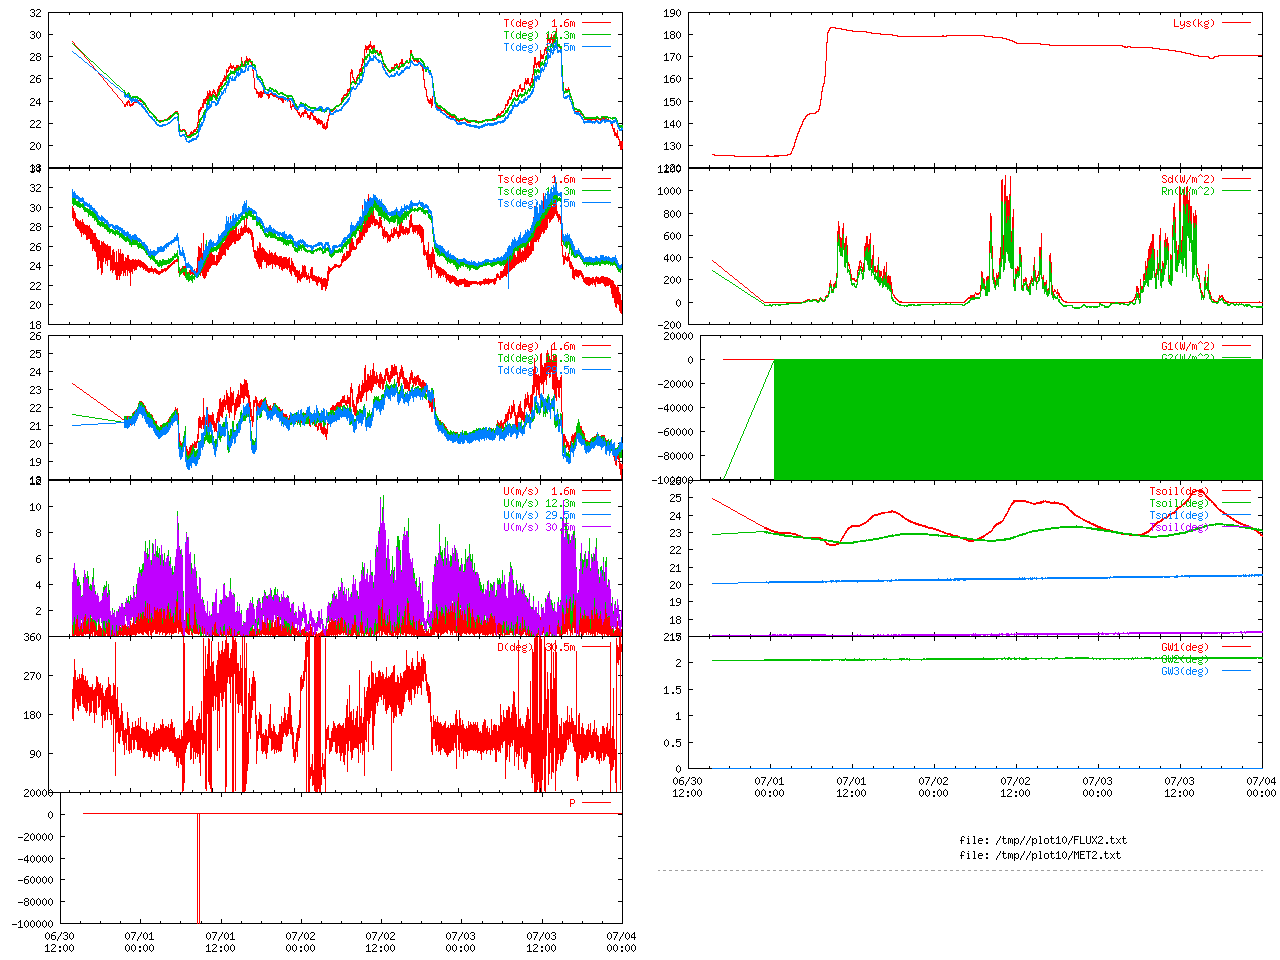
Task: Click the "GW3(deg)" legend label
Action: (1185, 671)
